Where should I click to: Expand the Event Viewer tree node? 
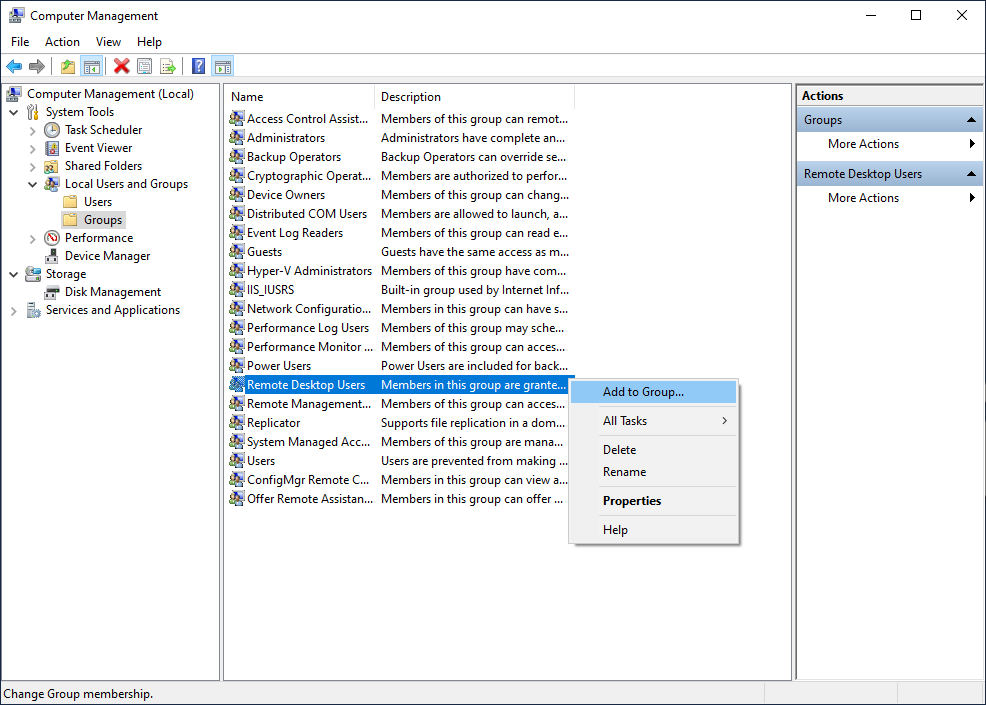point(33,149)
